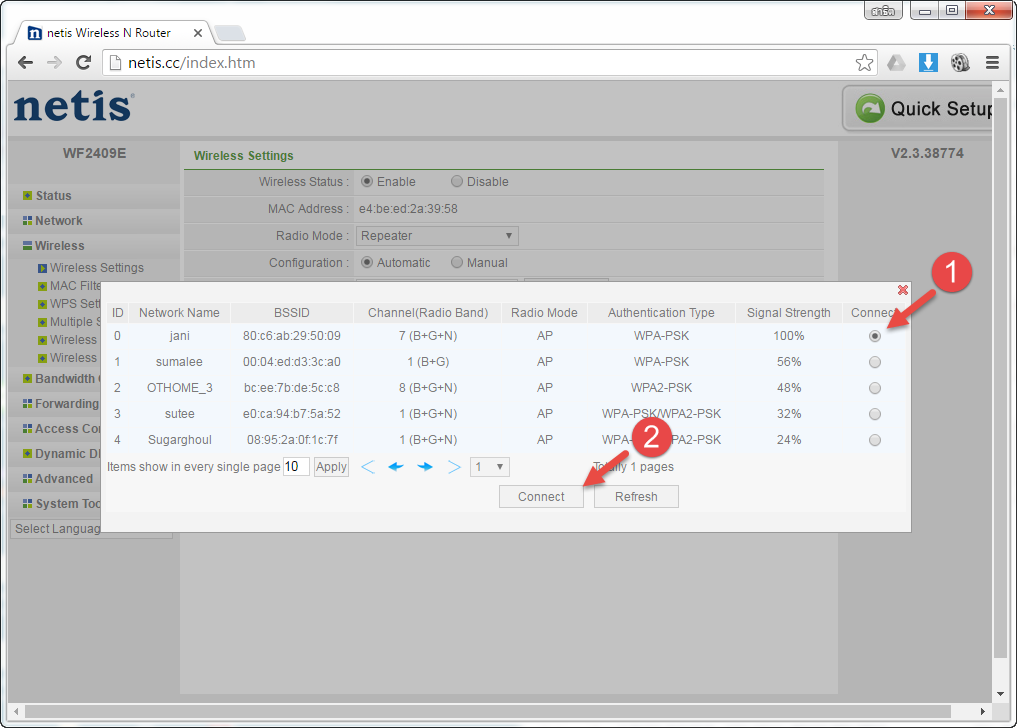Click BSSID 80:c6:ab:29:50:09
Viewport: 1017px width, 728px height.
coord(292,336)
